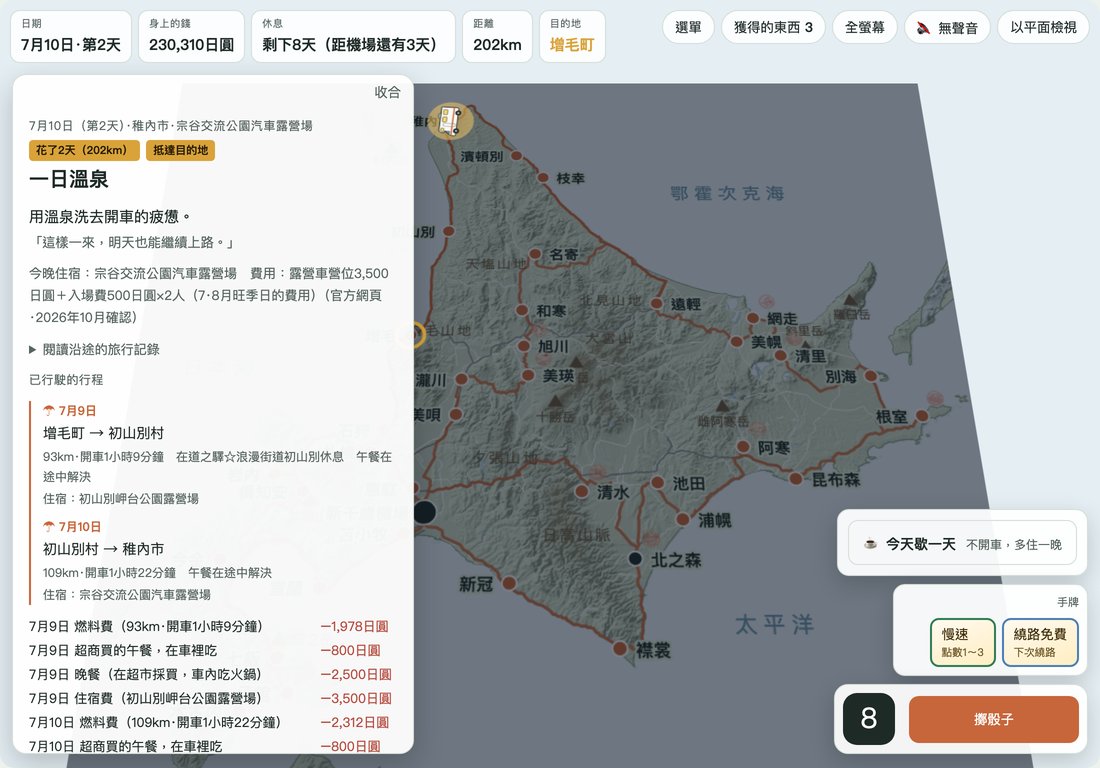
Task: Click the black dot marker at 北之森
Action: (x=635, y=558)
